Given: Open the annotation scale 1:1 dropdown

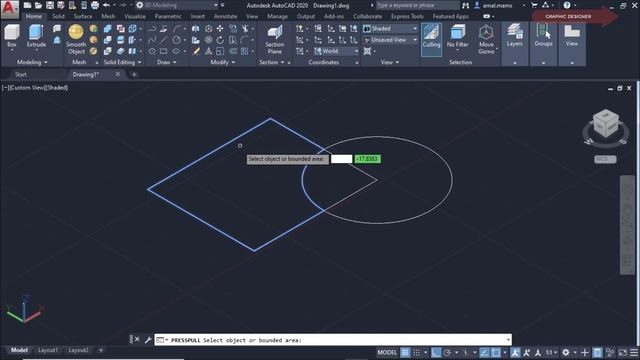Looking at the screenshot, I should (x=551, y=352).
